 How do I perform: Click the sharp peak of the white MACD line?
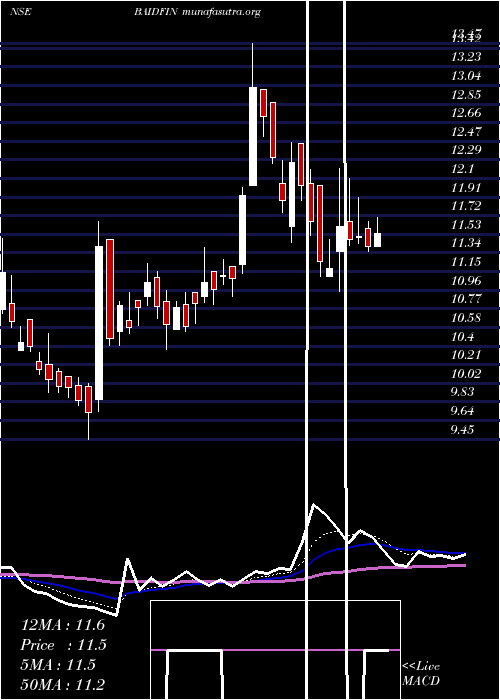pyautogui.click(x=314, y=504)
